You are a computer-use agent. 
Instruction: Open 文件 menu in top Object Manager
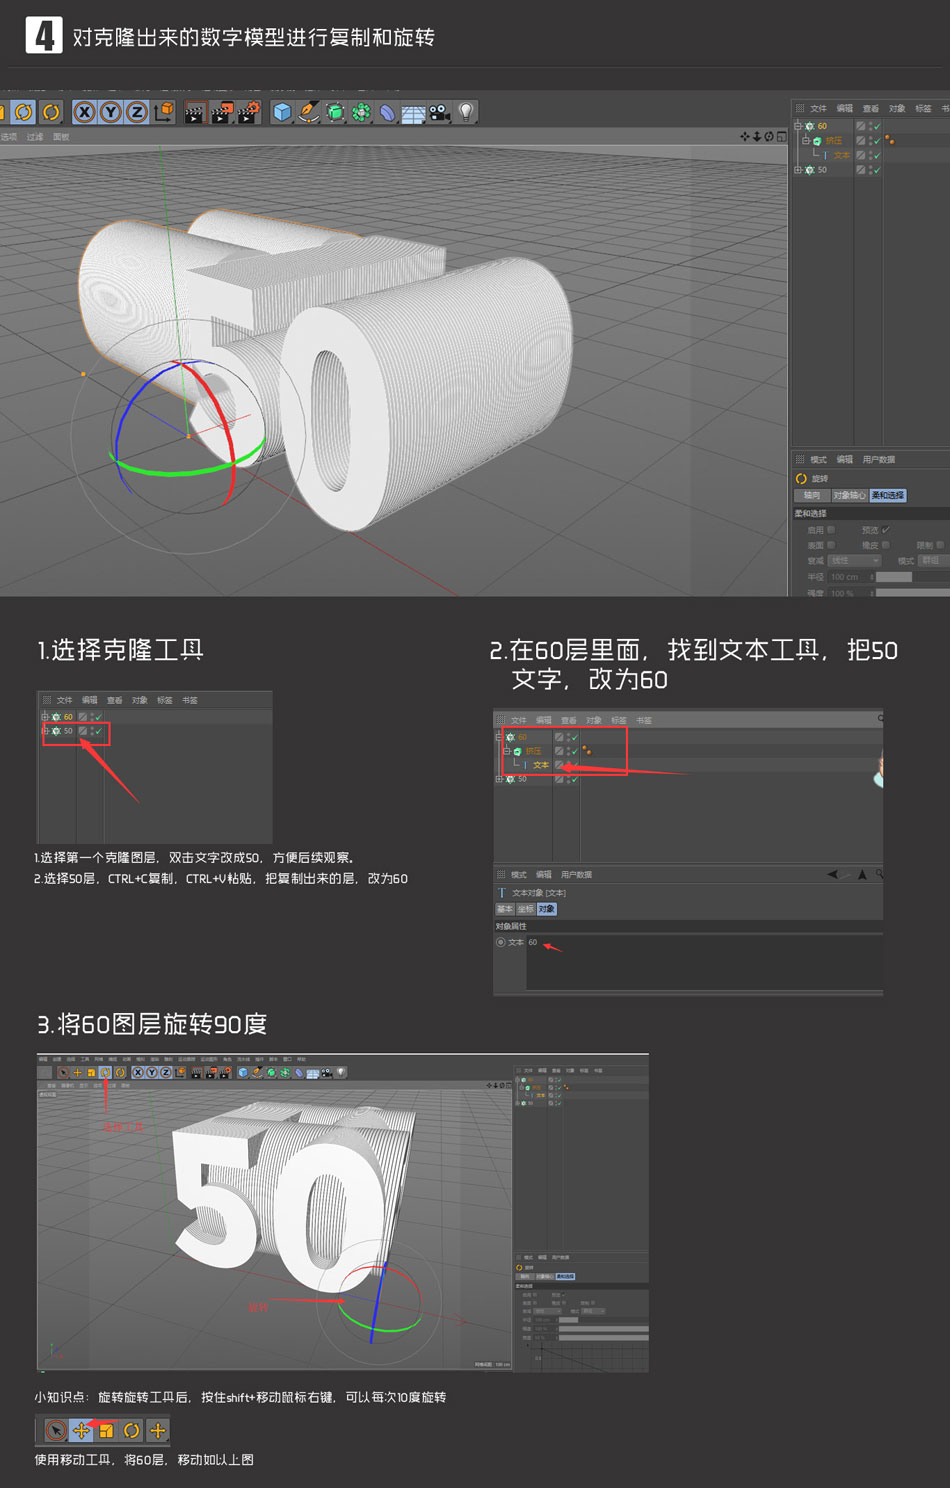(818, 109)
